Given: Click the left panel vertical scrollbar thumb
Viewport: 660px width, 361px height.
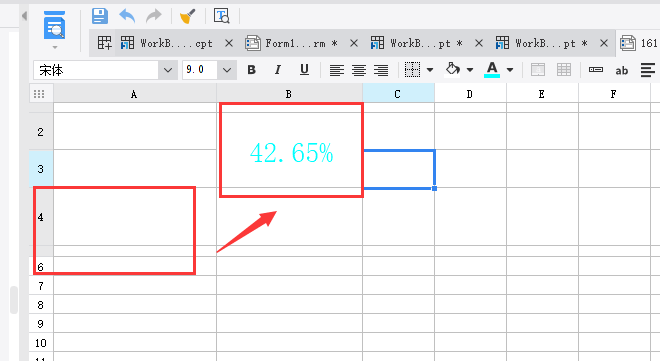Looking at the screenshot, I should click(x=14, y=300).
